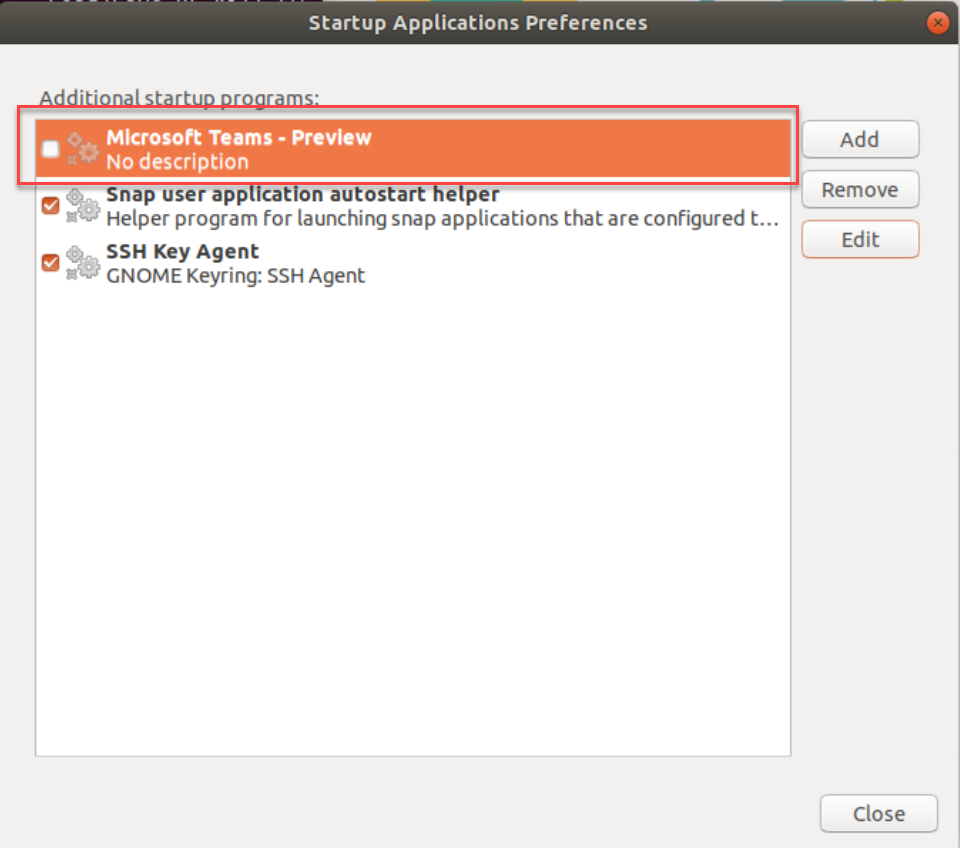This screenshot has height=848, width=960.
Task: Click the Startup Applications Preferences title bar
Action: [x=477, y=22]
